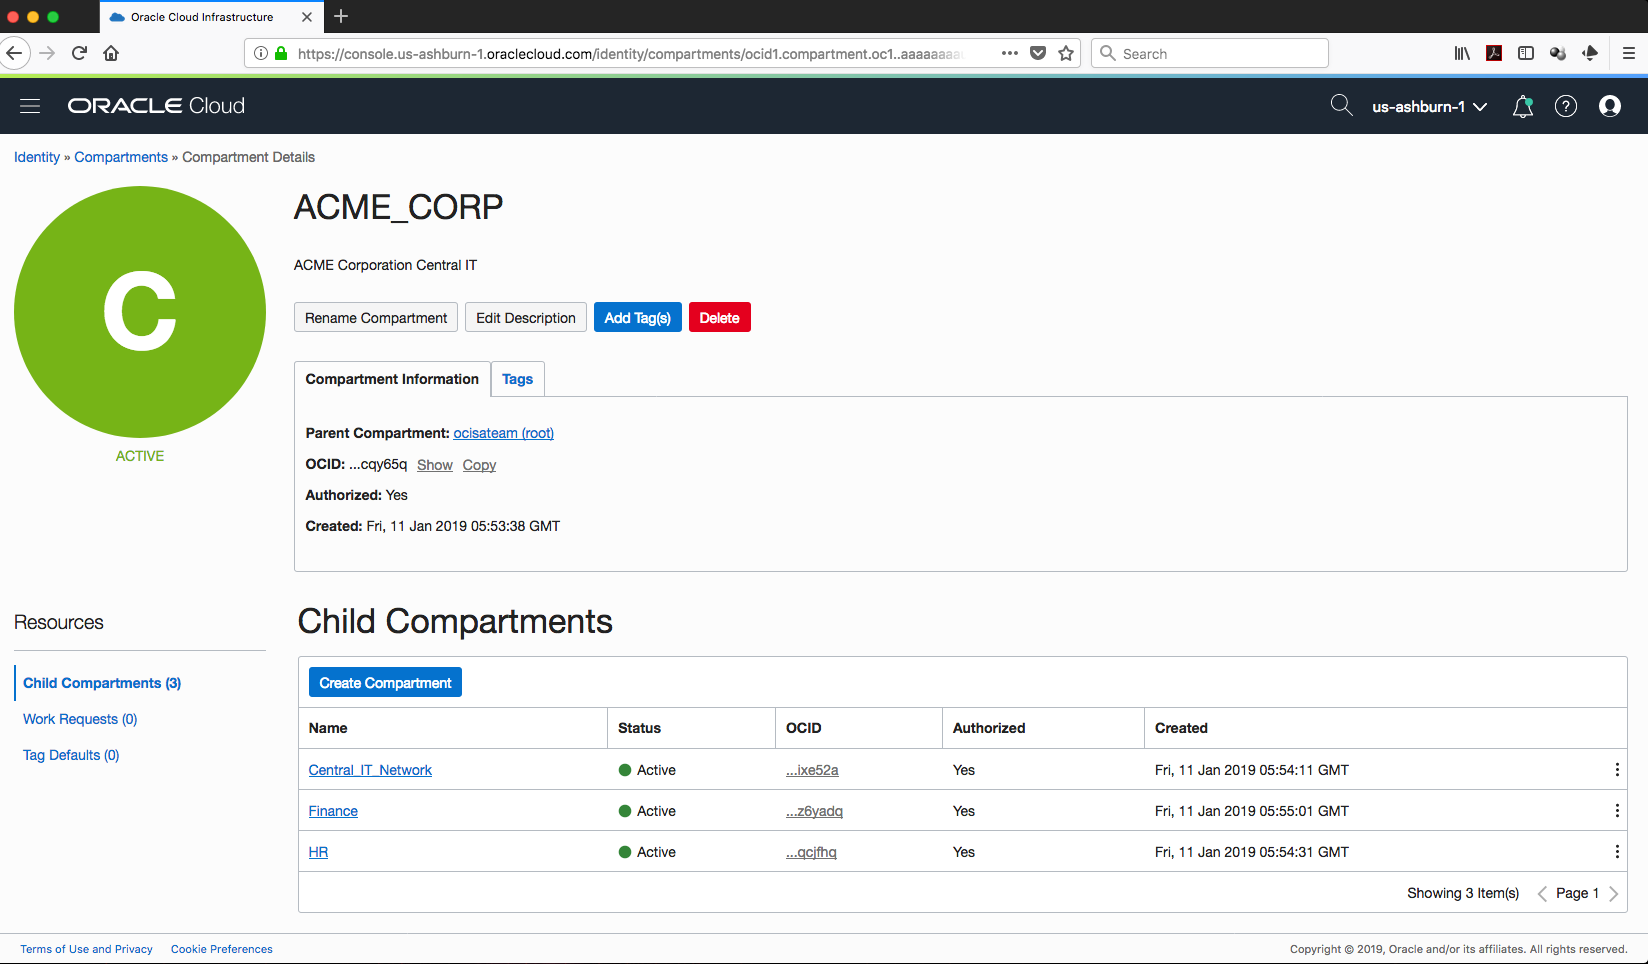1648x964 pixels.
Task: Click the Compartments breadcrumb link
Action: (121, 157)
